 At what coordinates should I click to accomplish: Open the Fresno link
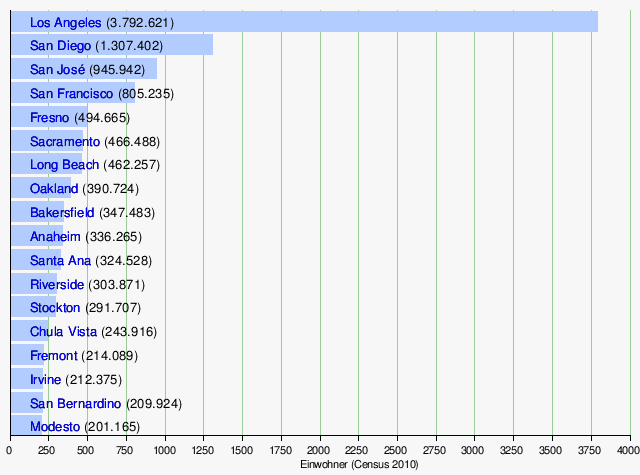pos(49,118)
